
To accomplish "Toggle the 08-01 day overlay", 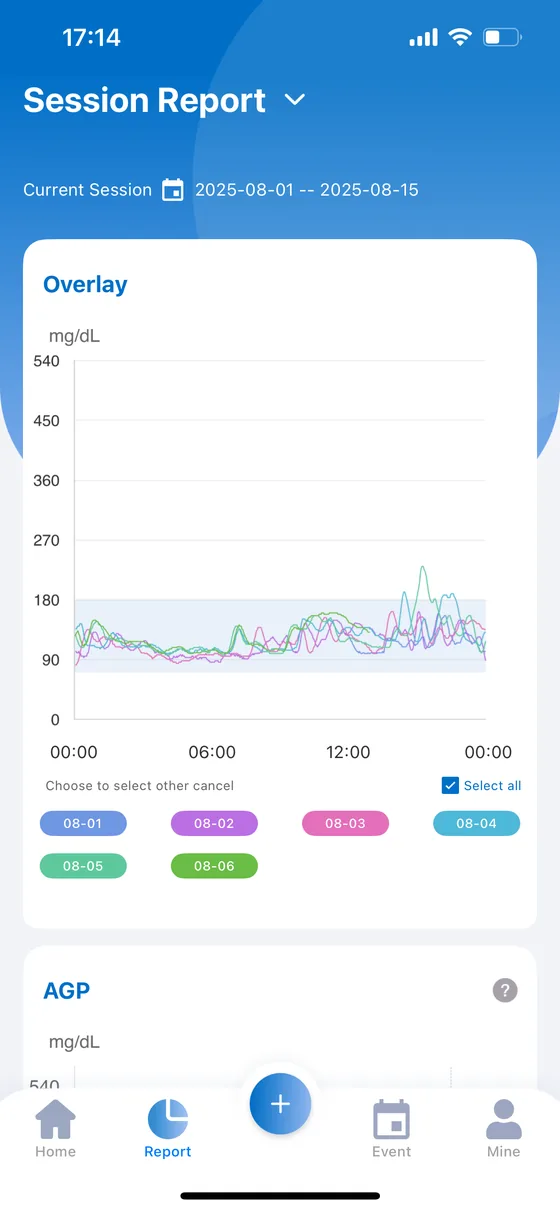I will click(x=83, y=823).
